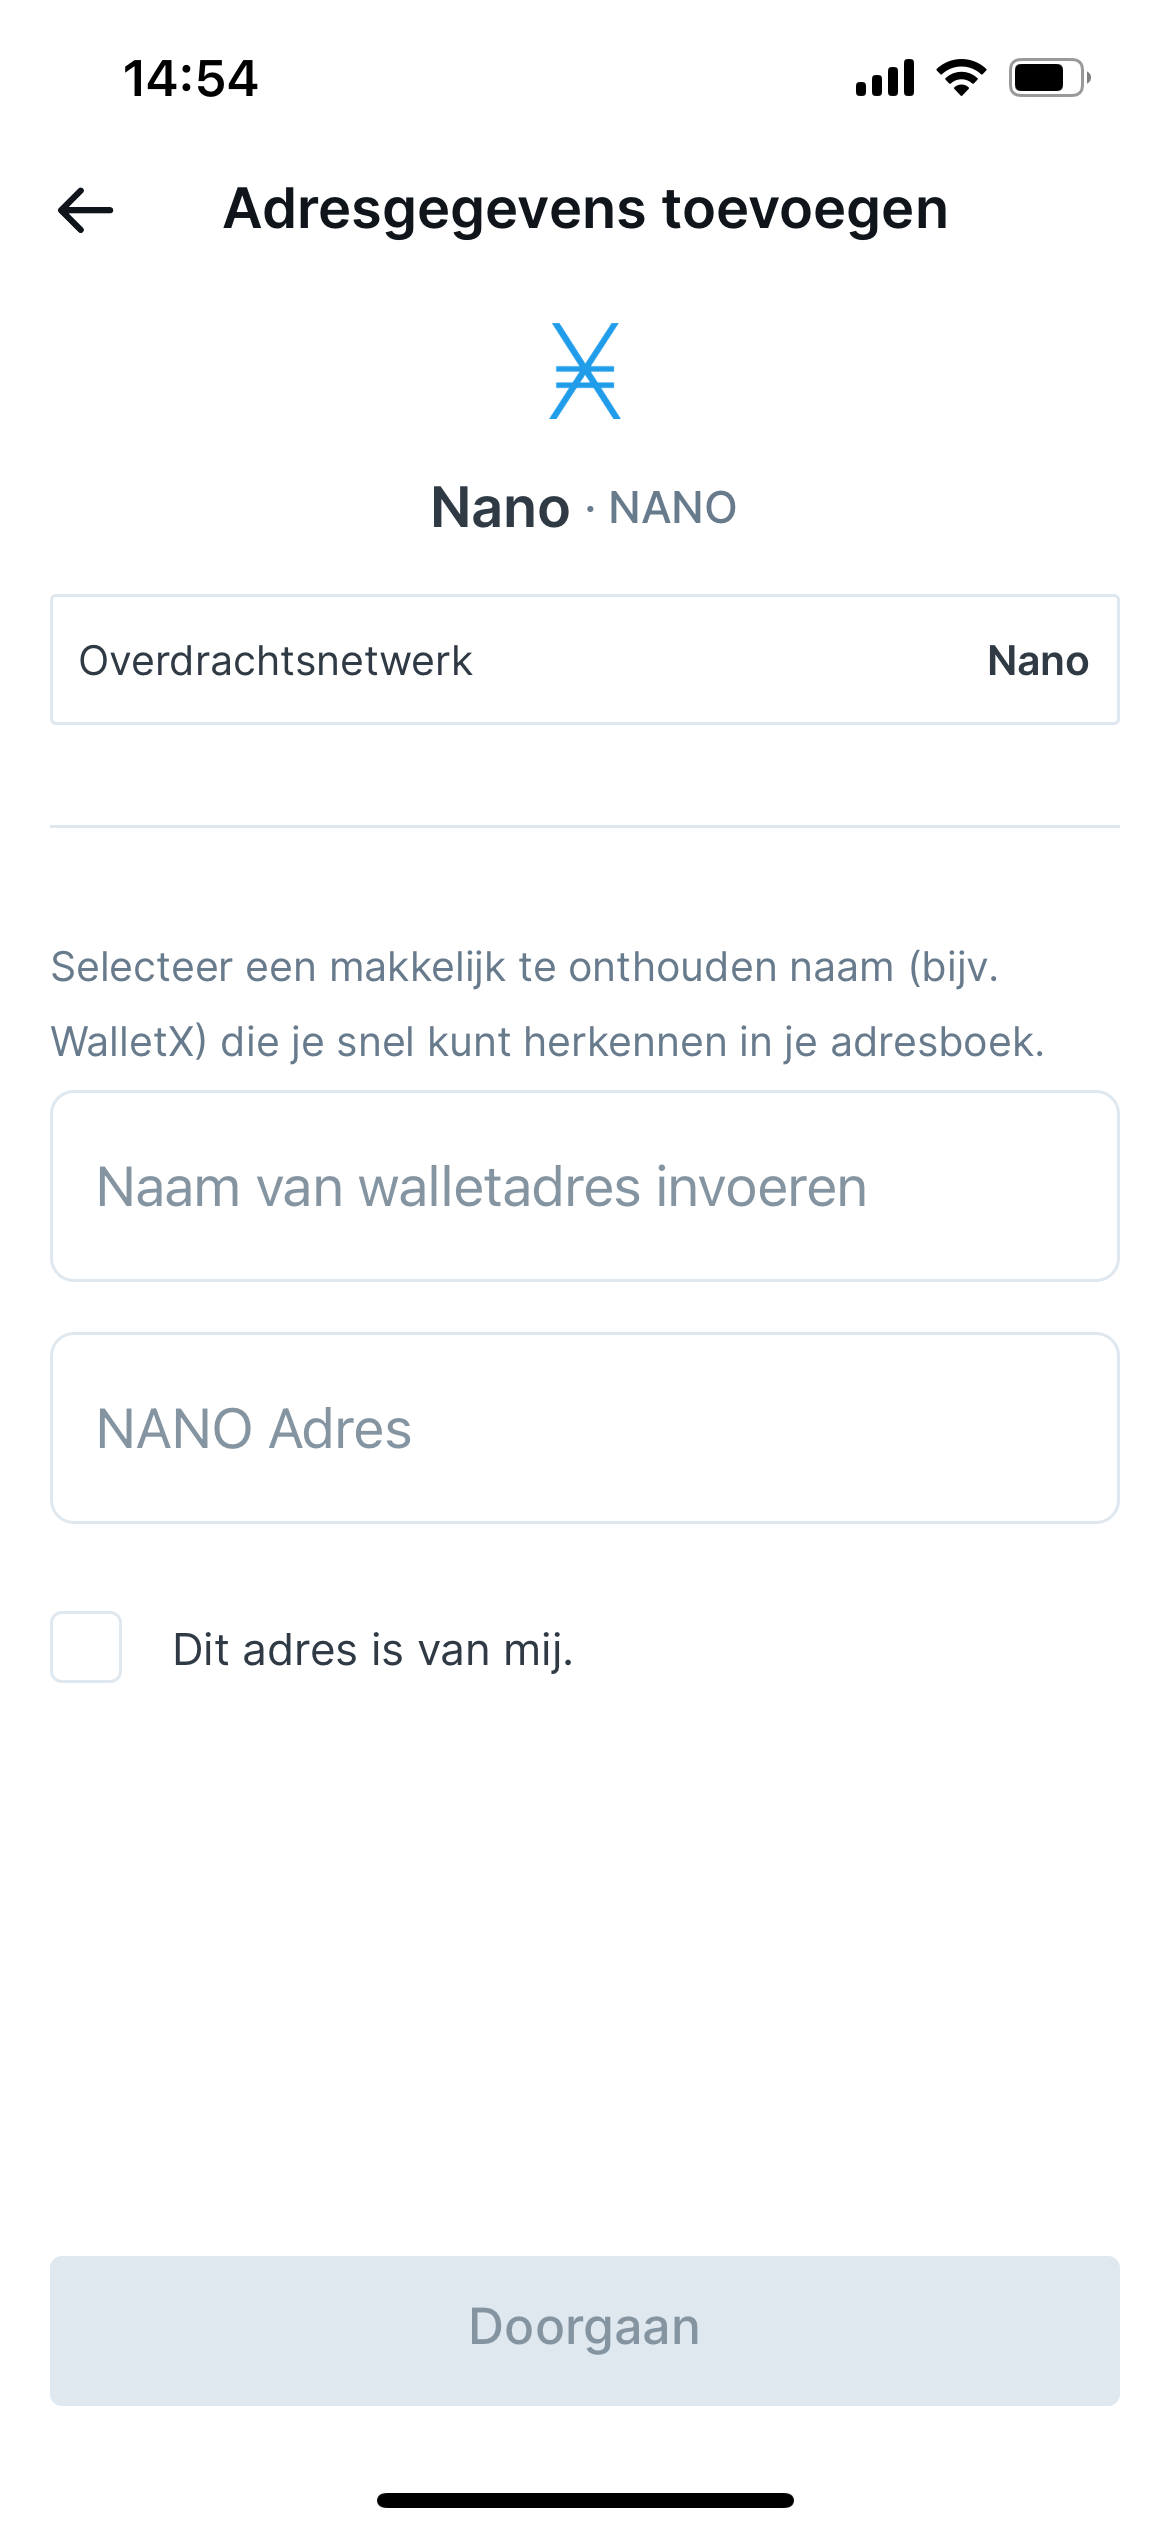Tap the NANO ticker symbol label
The image size is (1170, 2532).
(x=673, y=508)
